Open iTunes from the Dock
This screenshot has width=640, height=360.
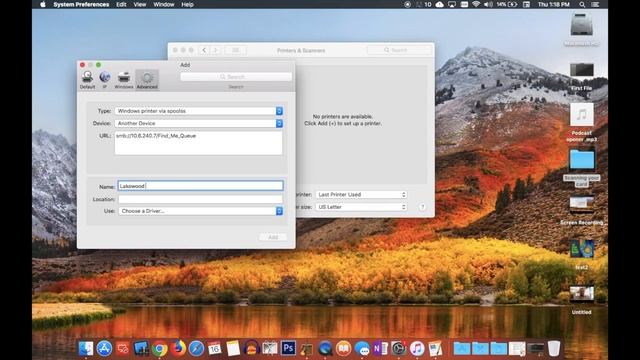(x=417, y=348)
